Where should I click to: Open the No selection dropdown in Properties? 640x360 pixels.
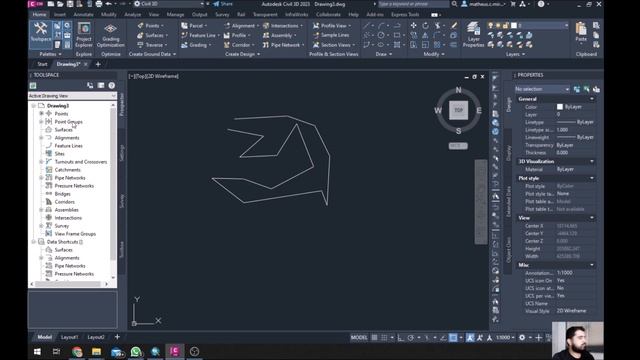tap(542, 89)
